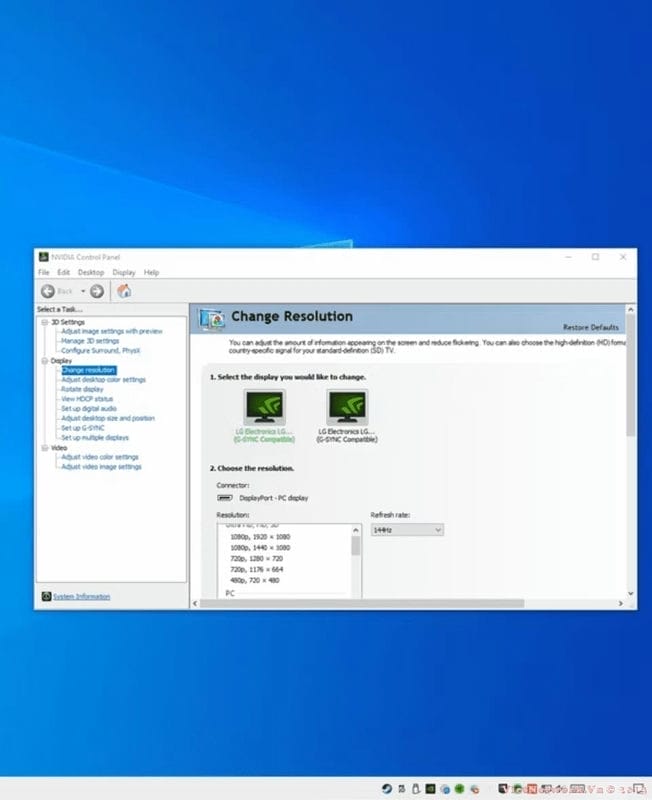Select the first LG Electronics monitor icon
Image resolution: width=652 pixels, height=800 pixels.
[264, 407]
